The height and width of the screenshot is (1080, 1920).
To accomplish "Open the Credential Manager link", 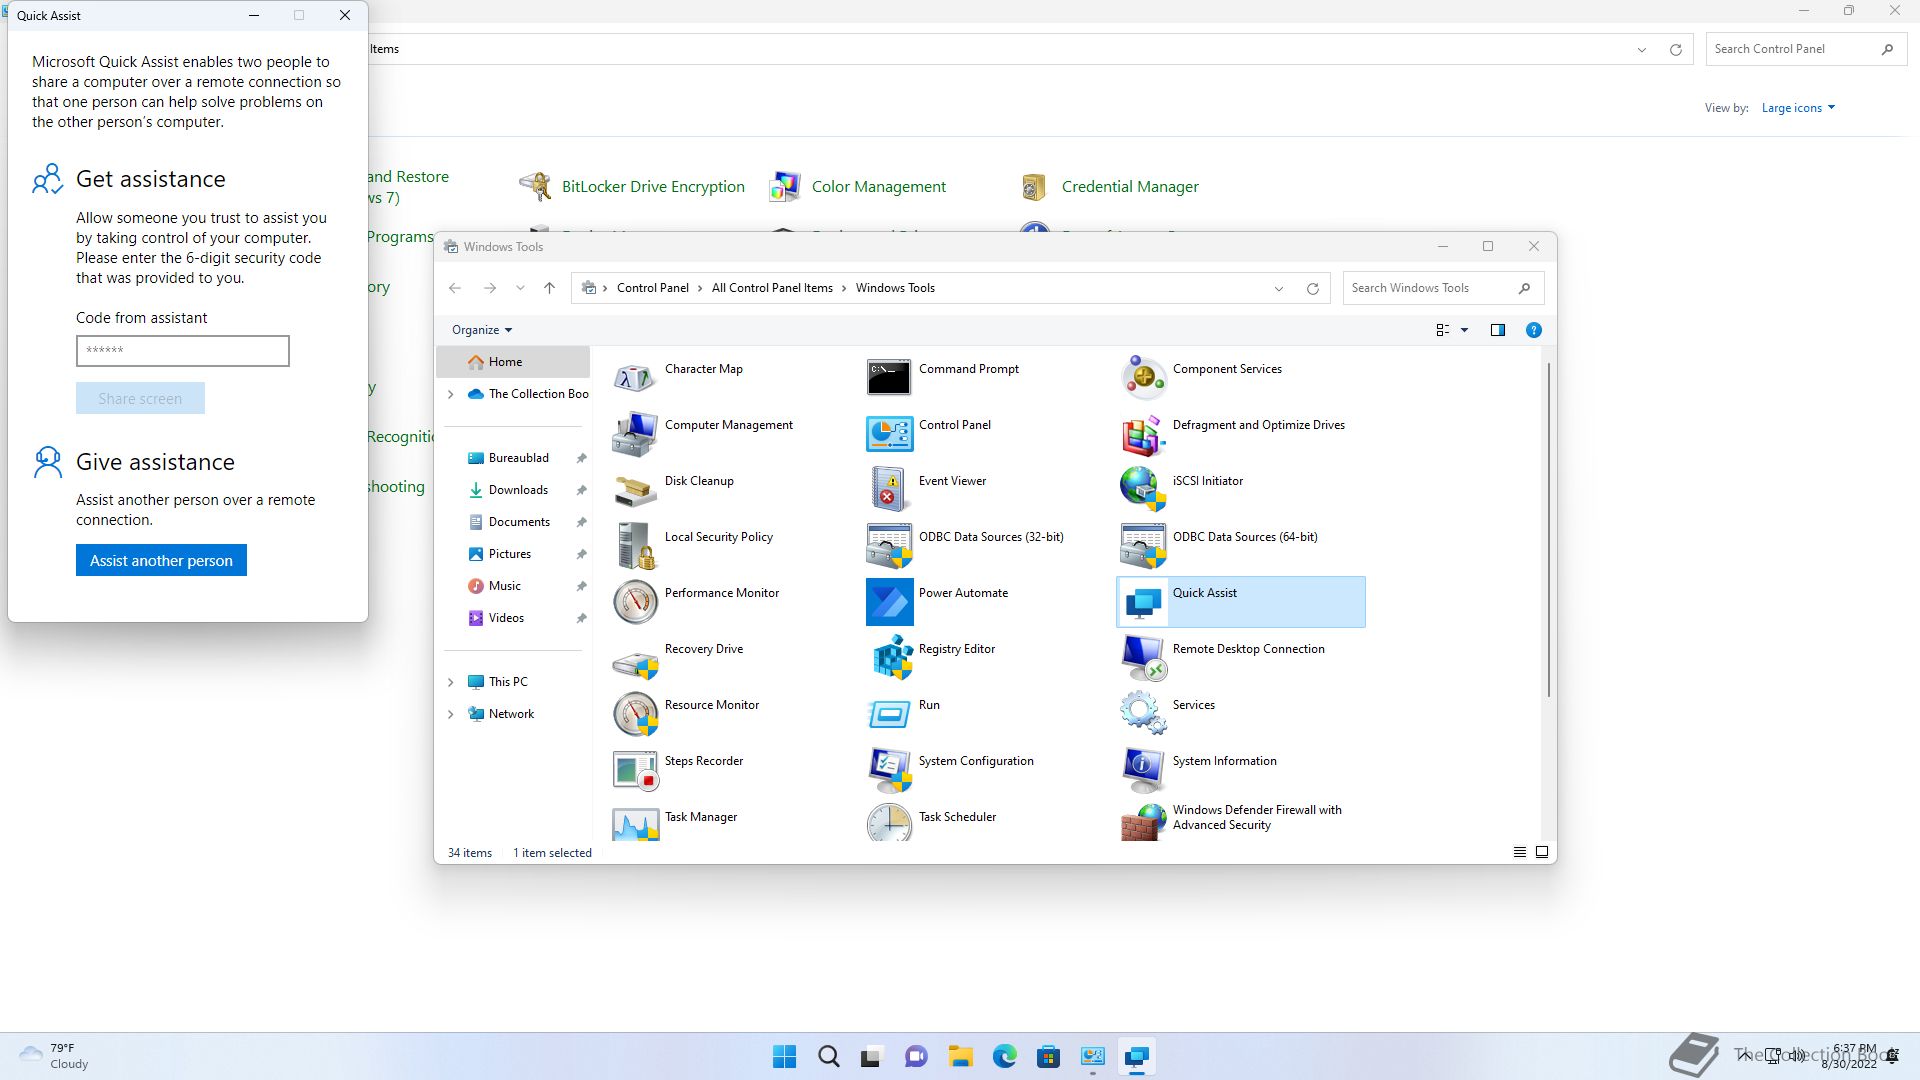I will click(1130, 187).
